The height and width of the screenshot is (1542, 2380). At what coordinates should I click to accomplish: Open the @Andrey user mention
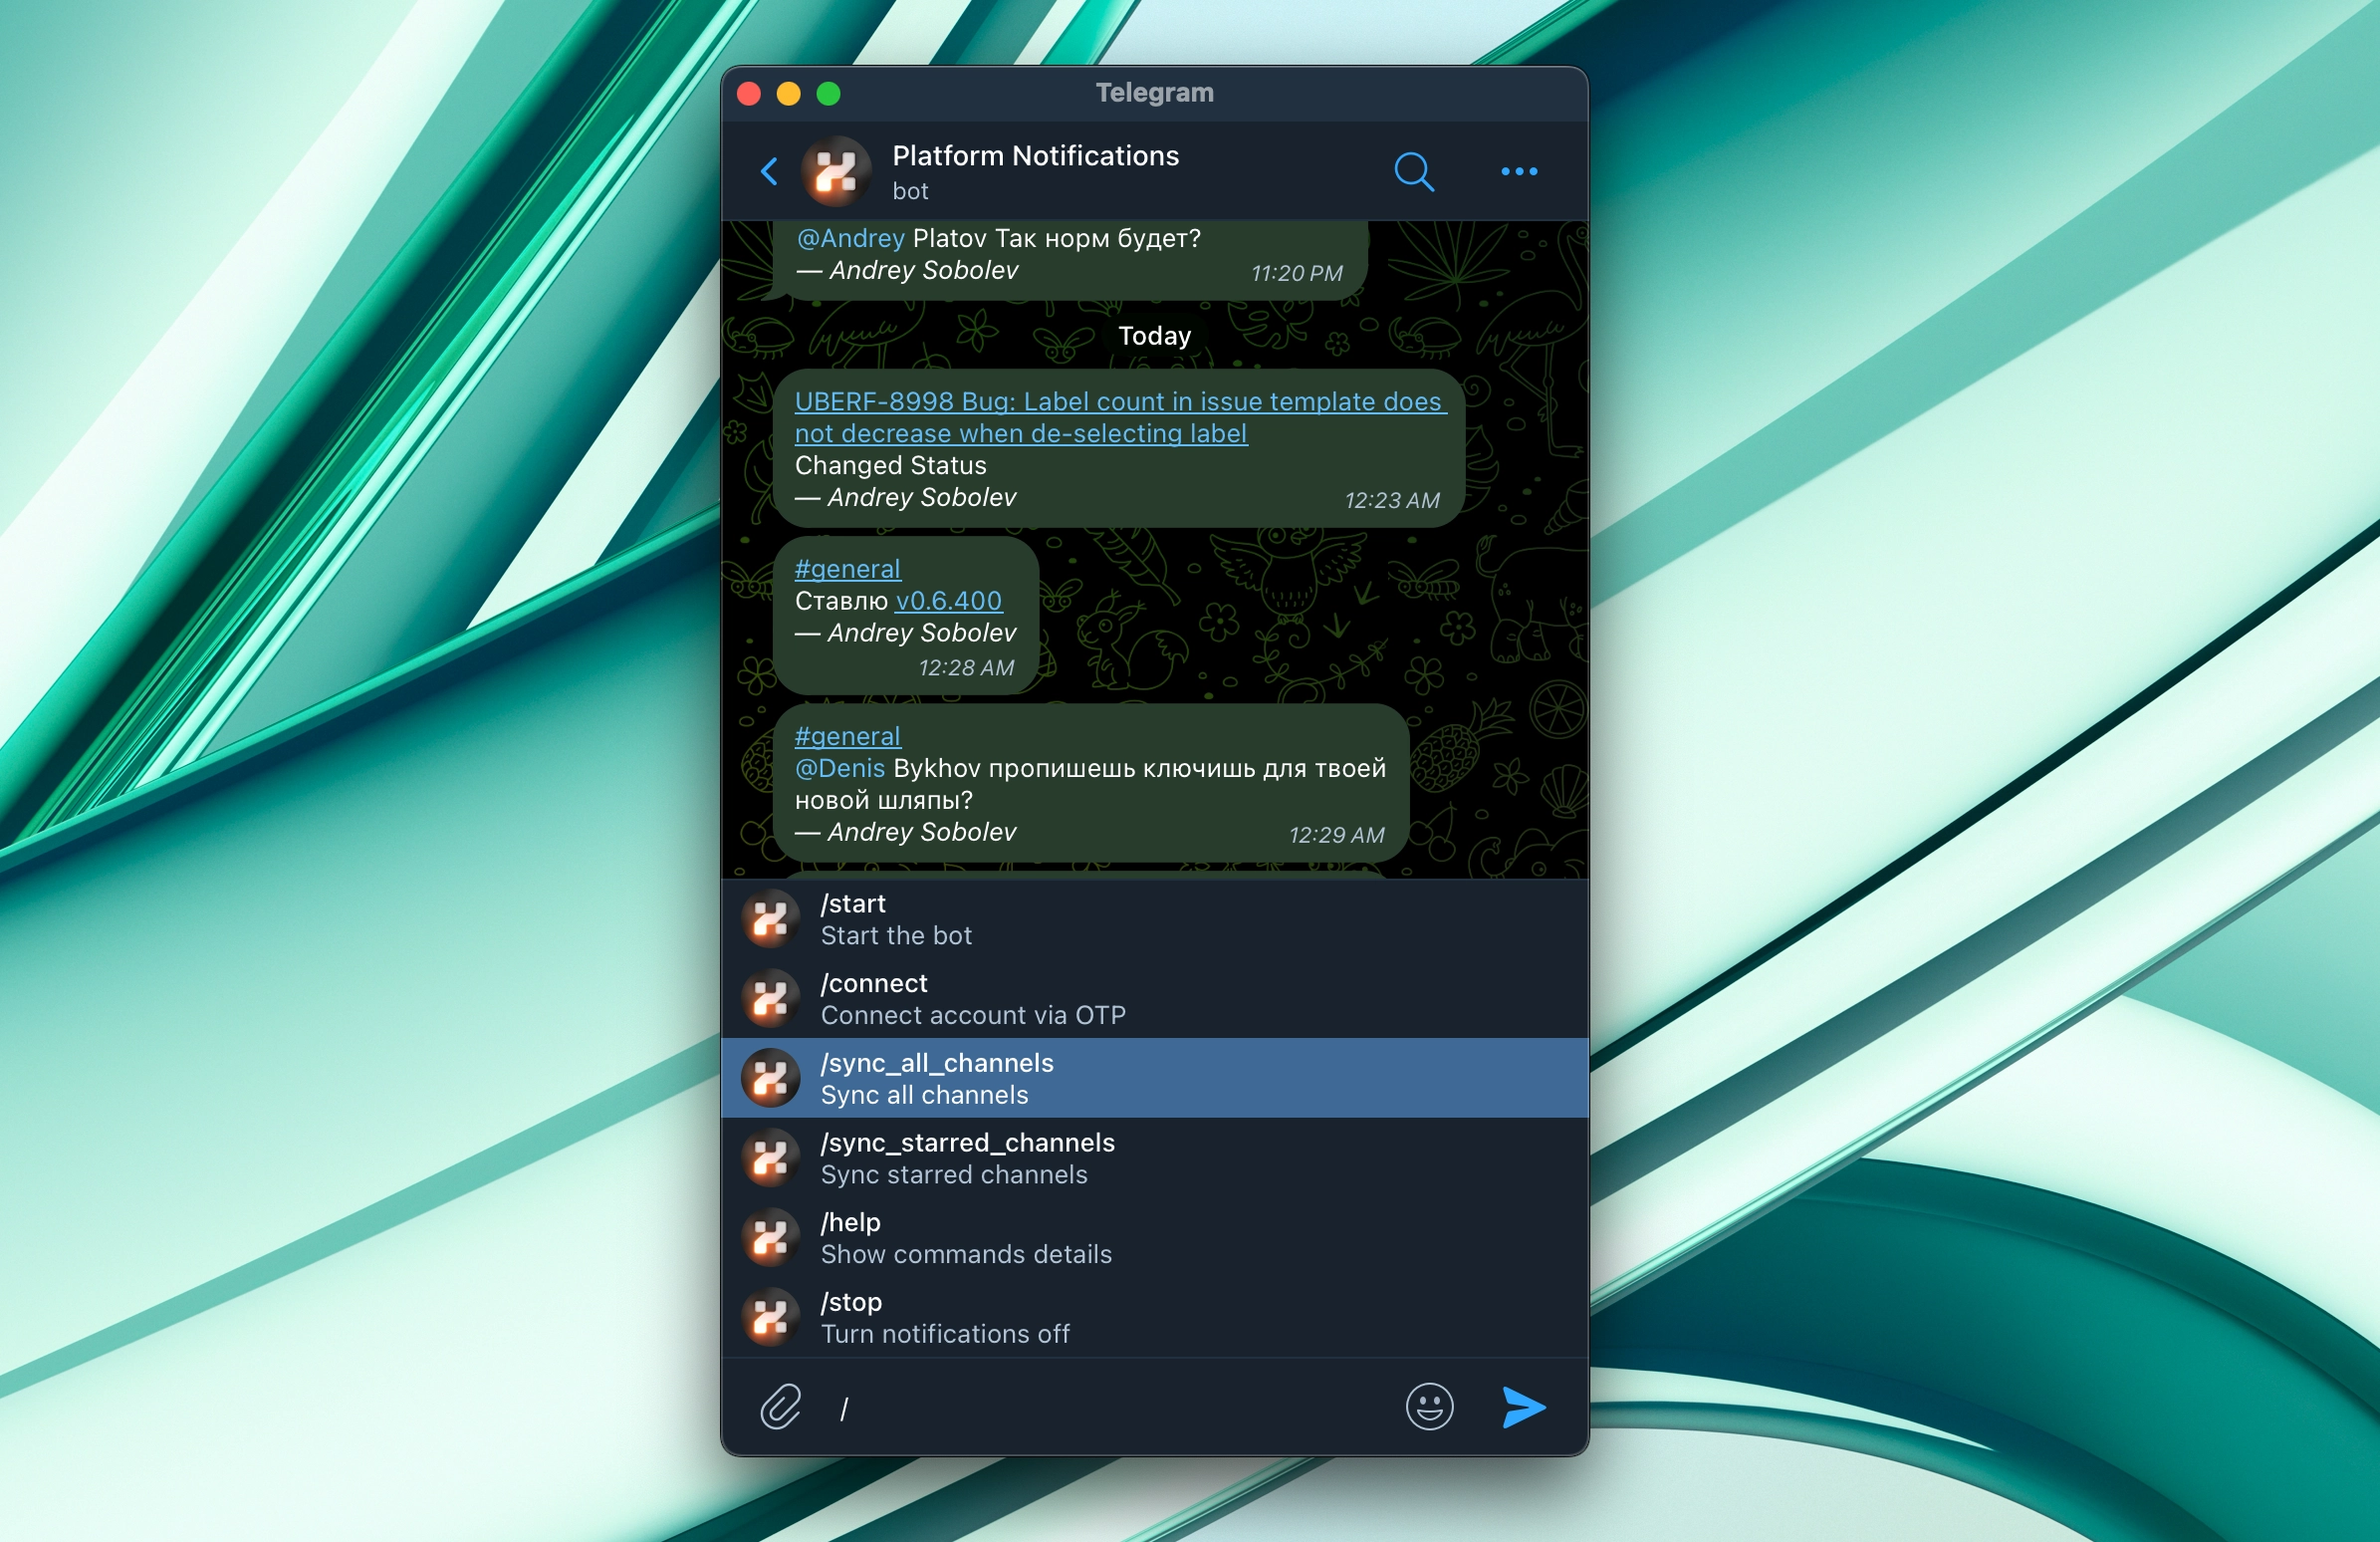click(x=849, y=238)
